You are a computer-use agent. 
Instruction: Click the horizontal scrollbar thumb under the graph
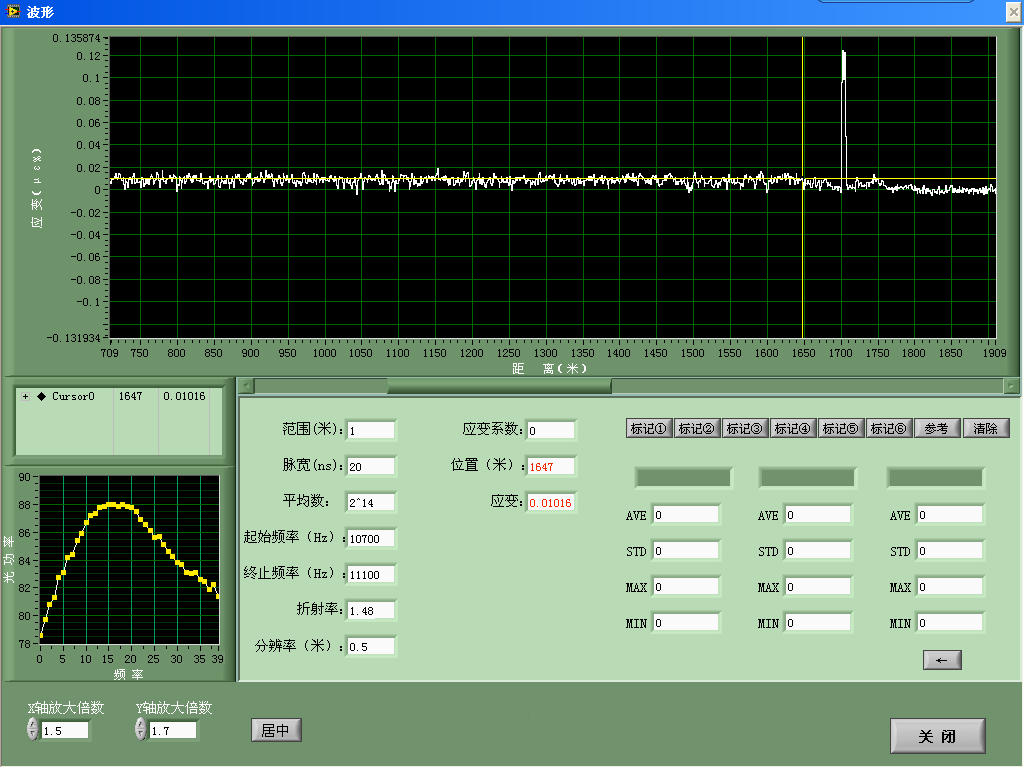[x=499, y=386]
